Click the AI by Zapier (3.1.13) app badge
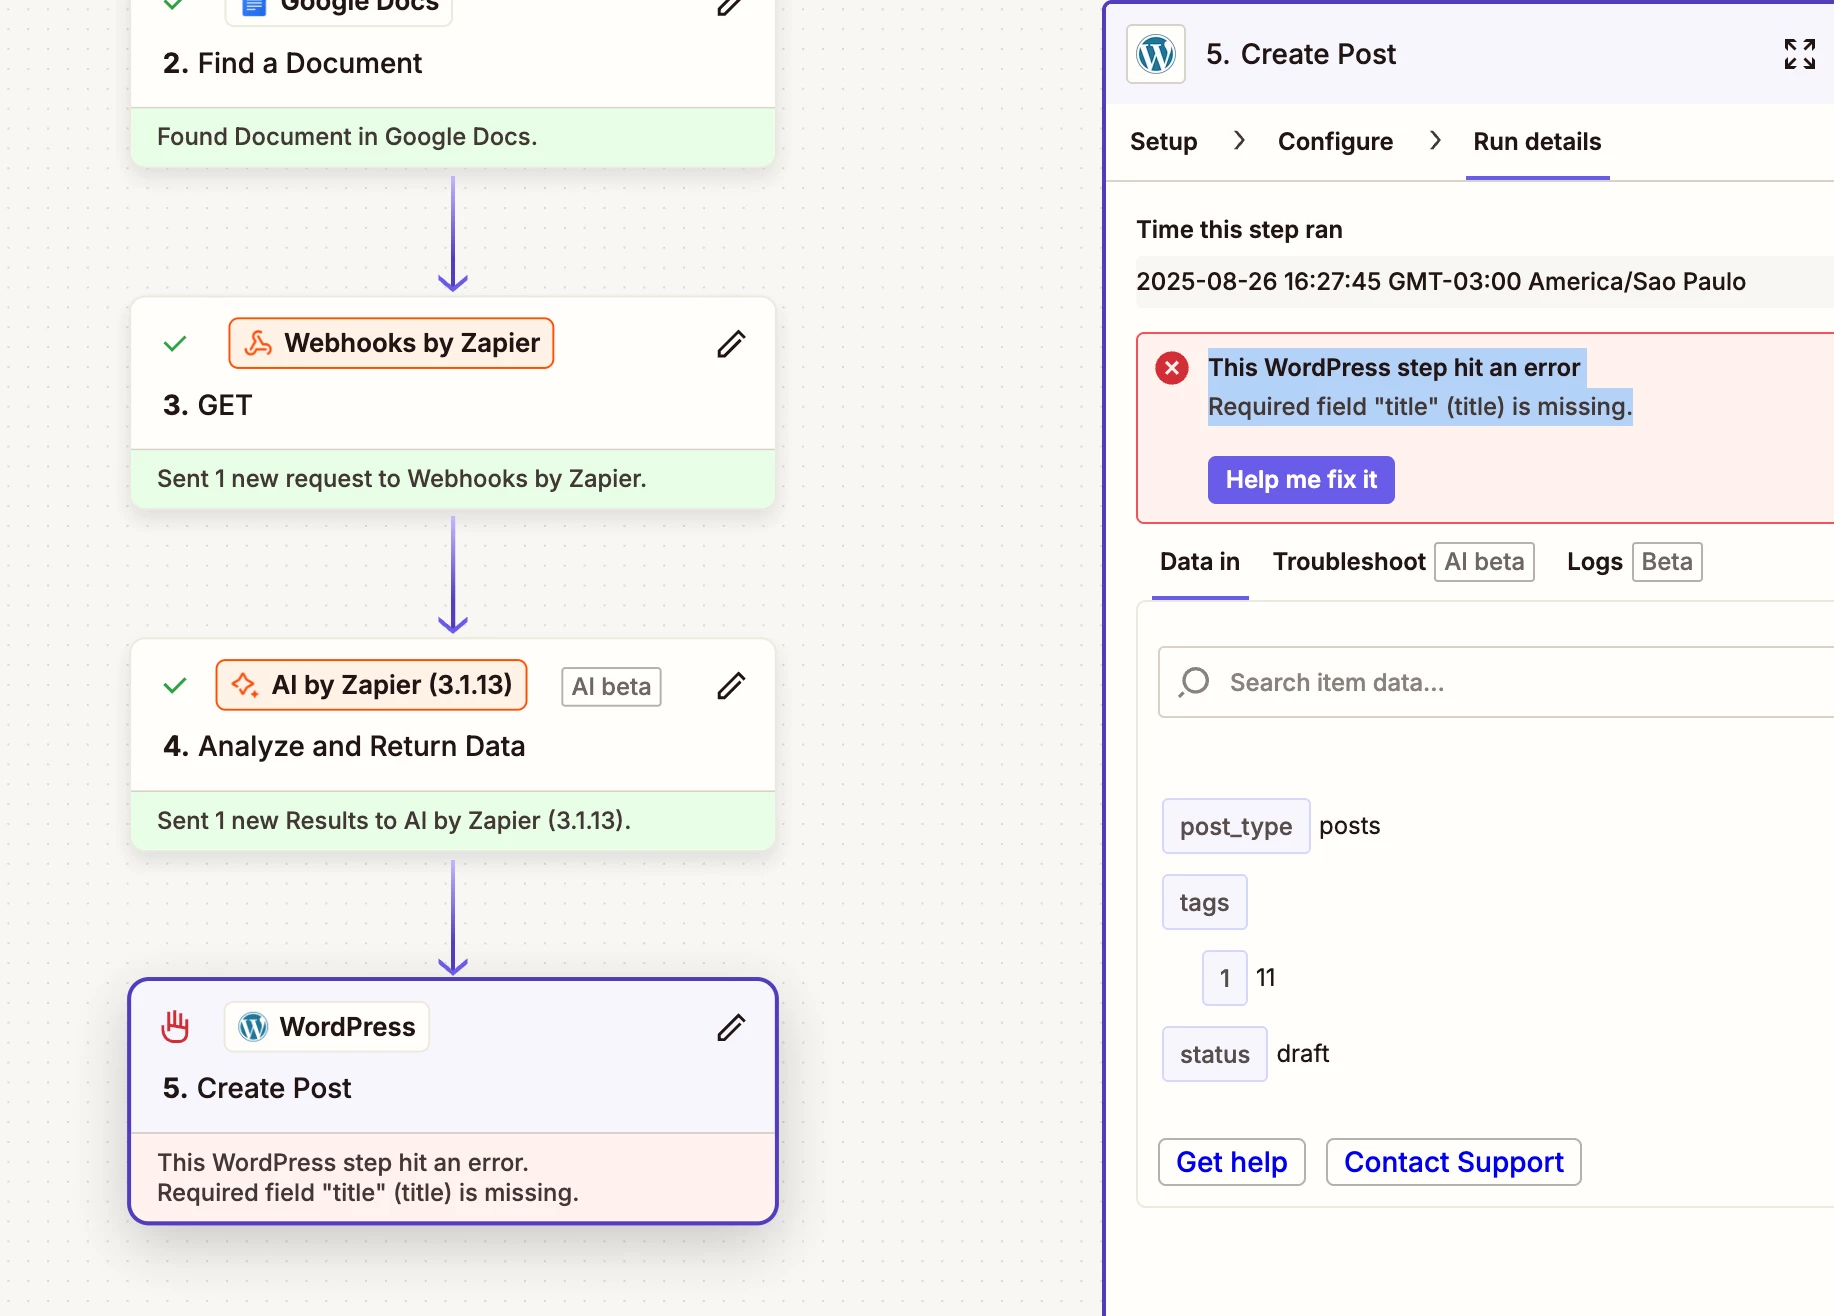The width and height of the screenshot is (1834, 1316). (371, 685)
